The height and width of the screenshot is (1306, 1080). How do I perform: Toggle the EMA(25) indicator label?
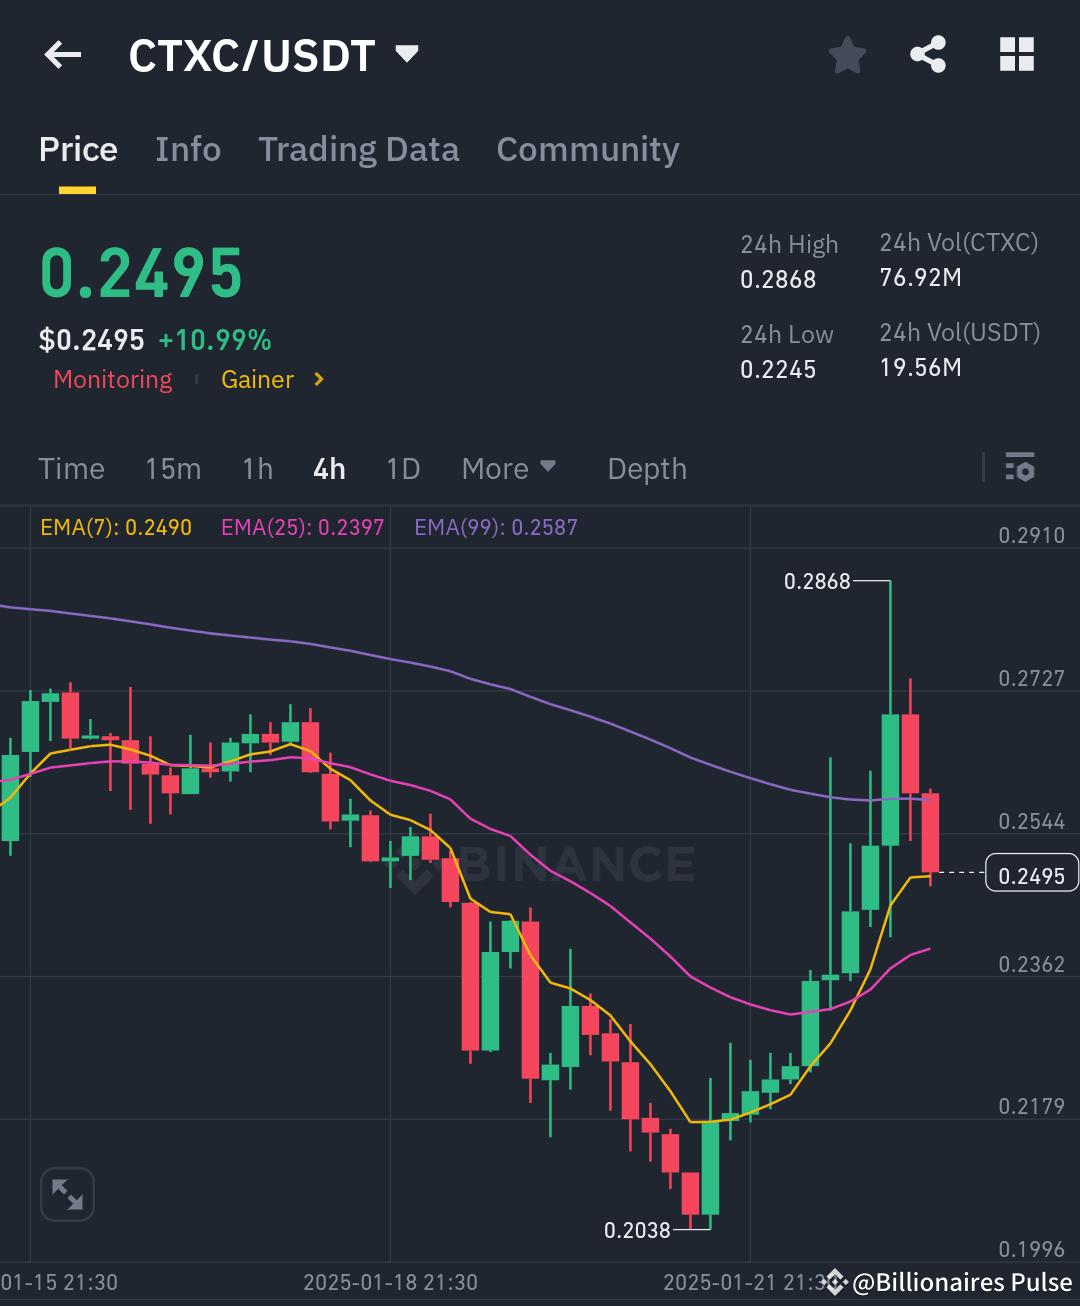pos(302,526)
